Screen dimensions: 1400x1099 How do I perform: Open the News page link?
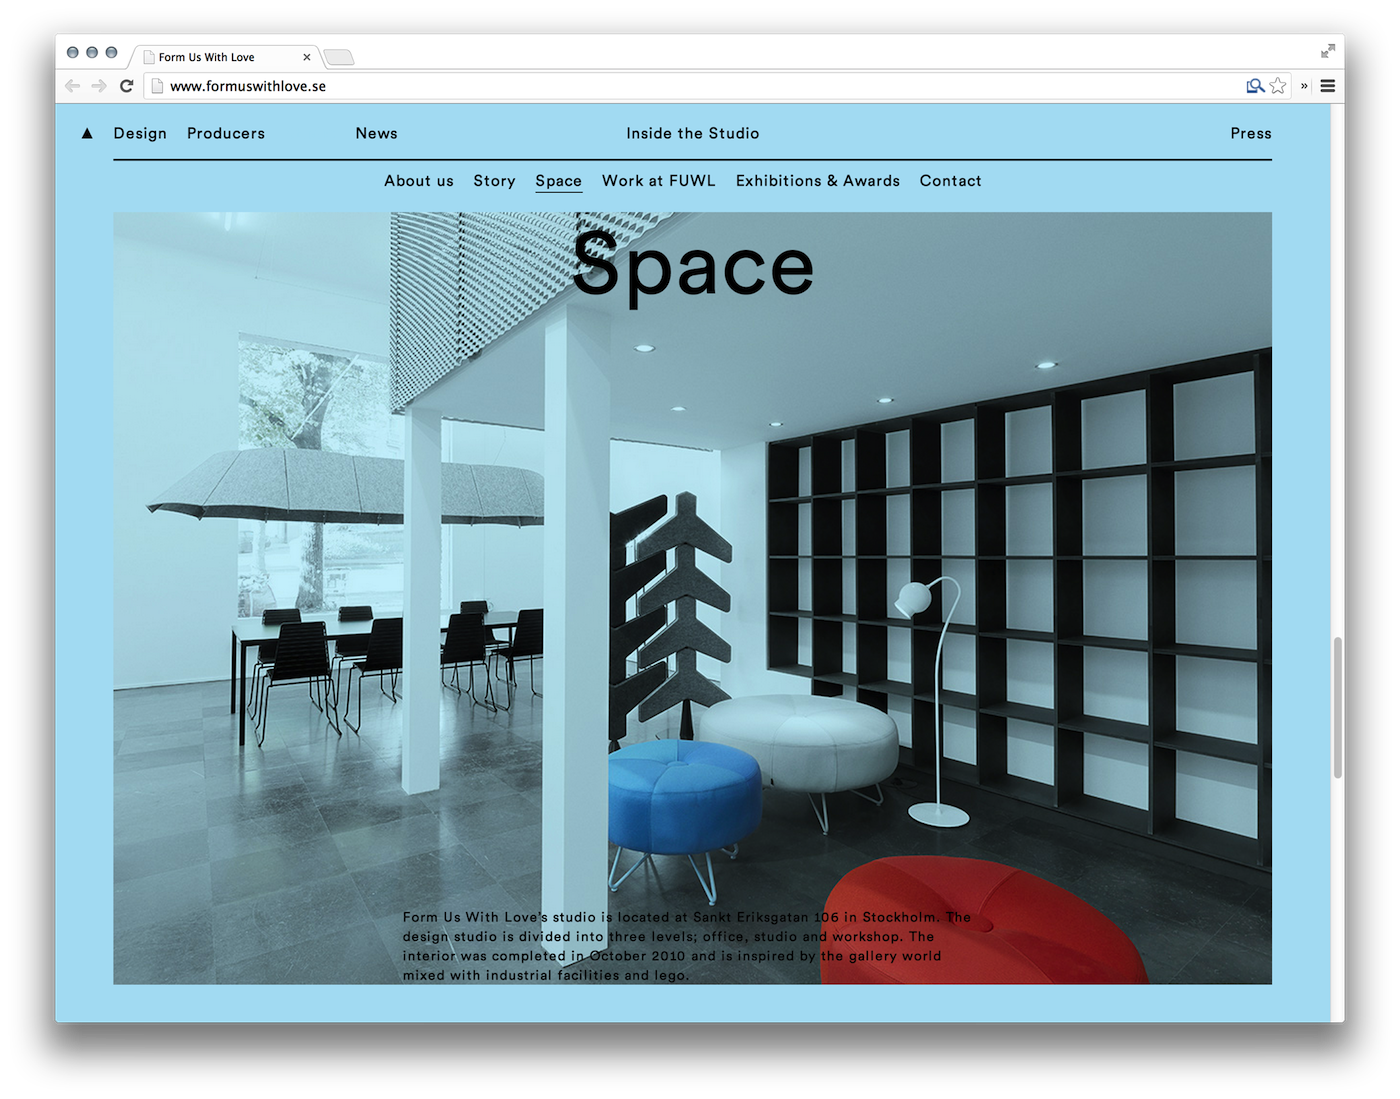tap(376, 133)
